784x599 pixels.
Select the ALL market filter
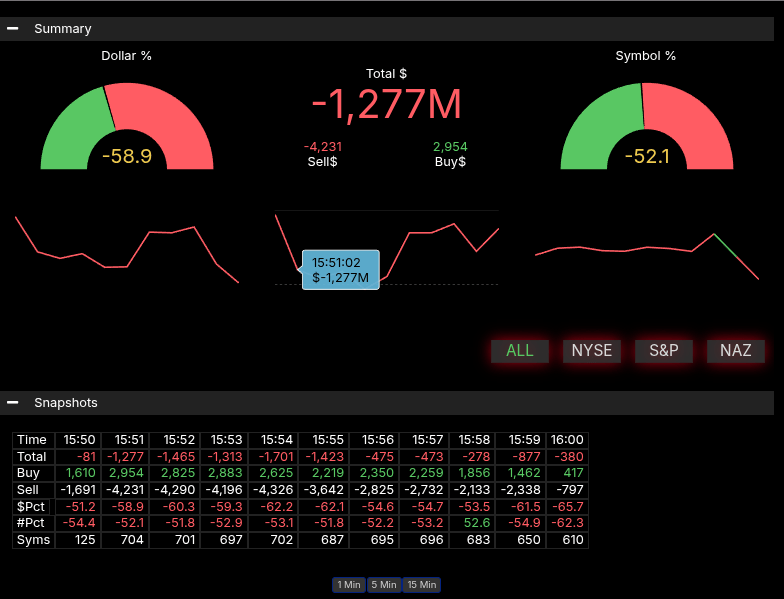(x=520, y=350)
